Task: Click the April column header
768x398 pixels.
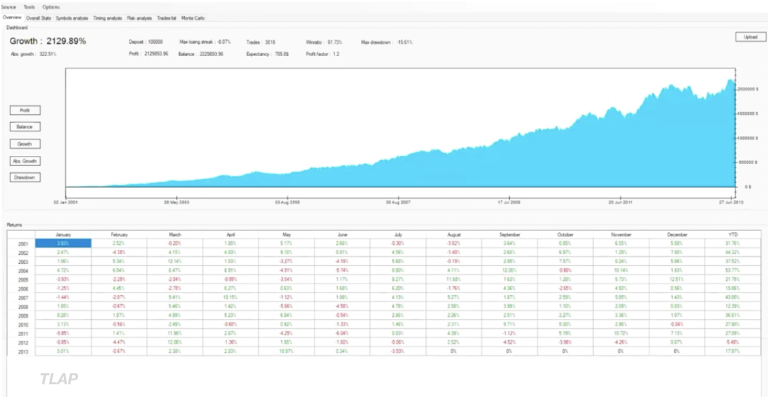Action: tap(231, 235)
